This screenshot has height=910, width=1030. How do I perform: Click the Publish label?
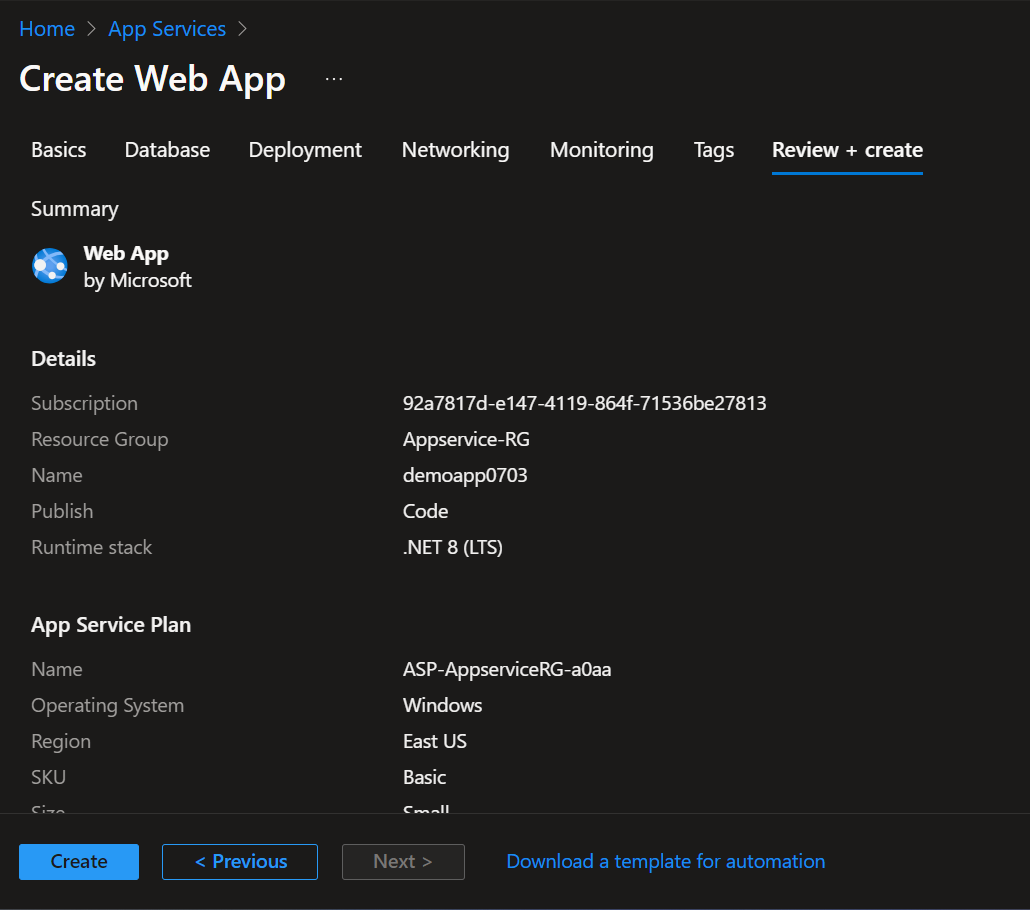tap(62, 511)
